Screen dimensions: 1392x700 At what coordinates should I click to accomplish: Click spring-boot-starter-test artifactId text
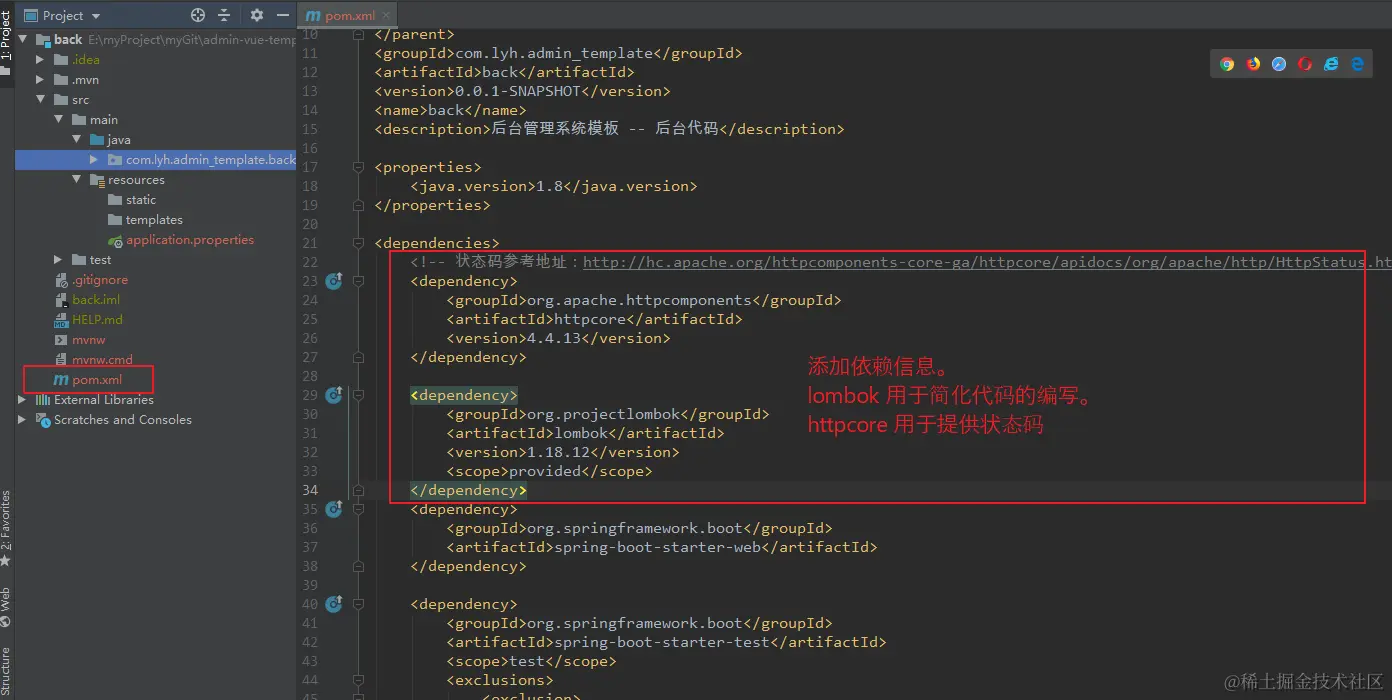(662, 642)
